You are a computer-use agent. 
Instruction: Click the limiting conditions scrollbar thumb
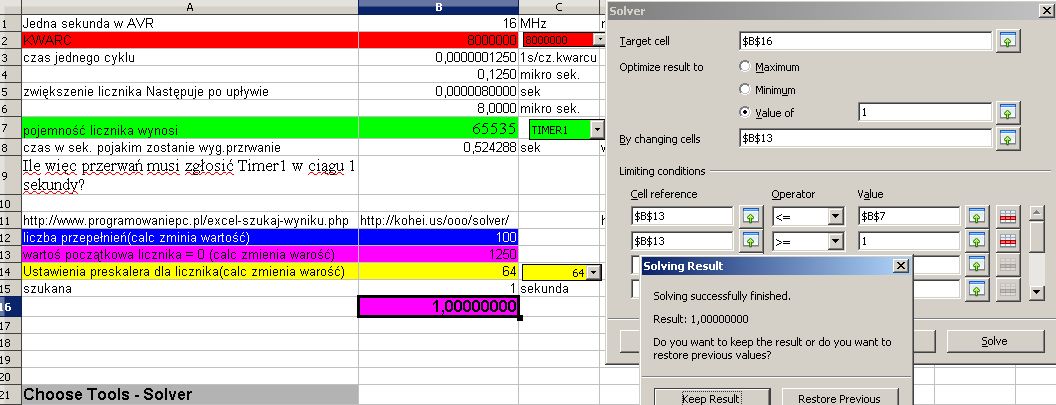[x=1038, y=236]
